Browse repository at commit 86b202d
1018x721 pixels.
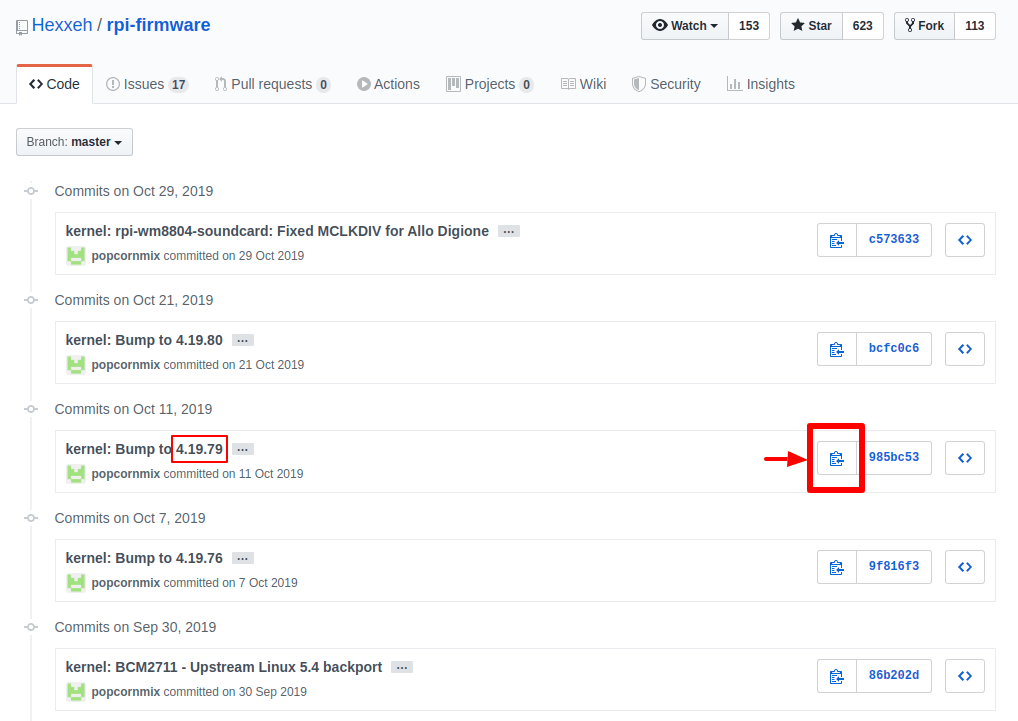coord(964,676)
